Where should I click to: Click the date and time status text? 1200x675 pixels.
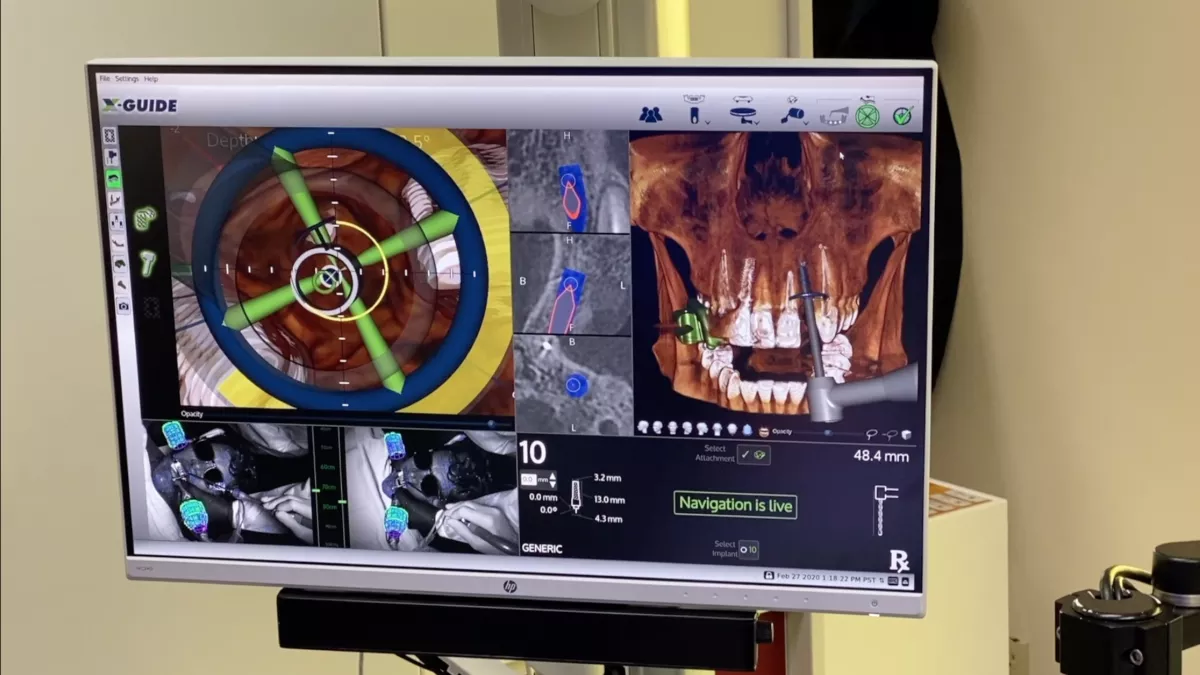tap(827, 579)
